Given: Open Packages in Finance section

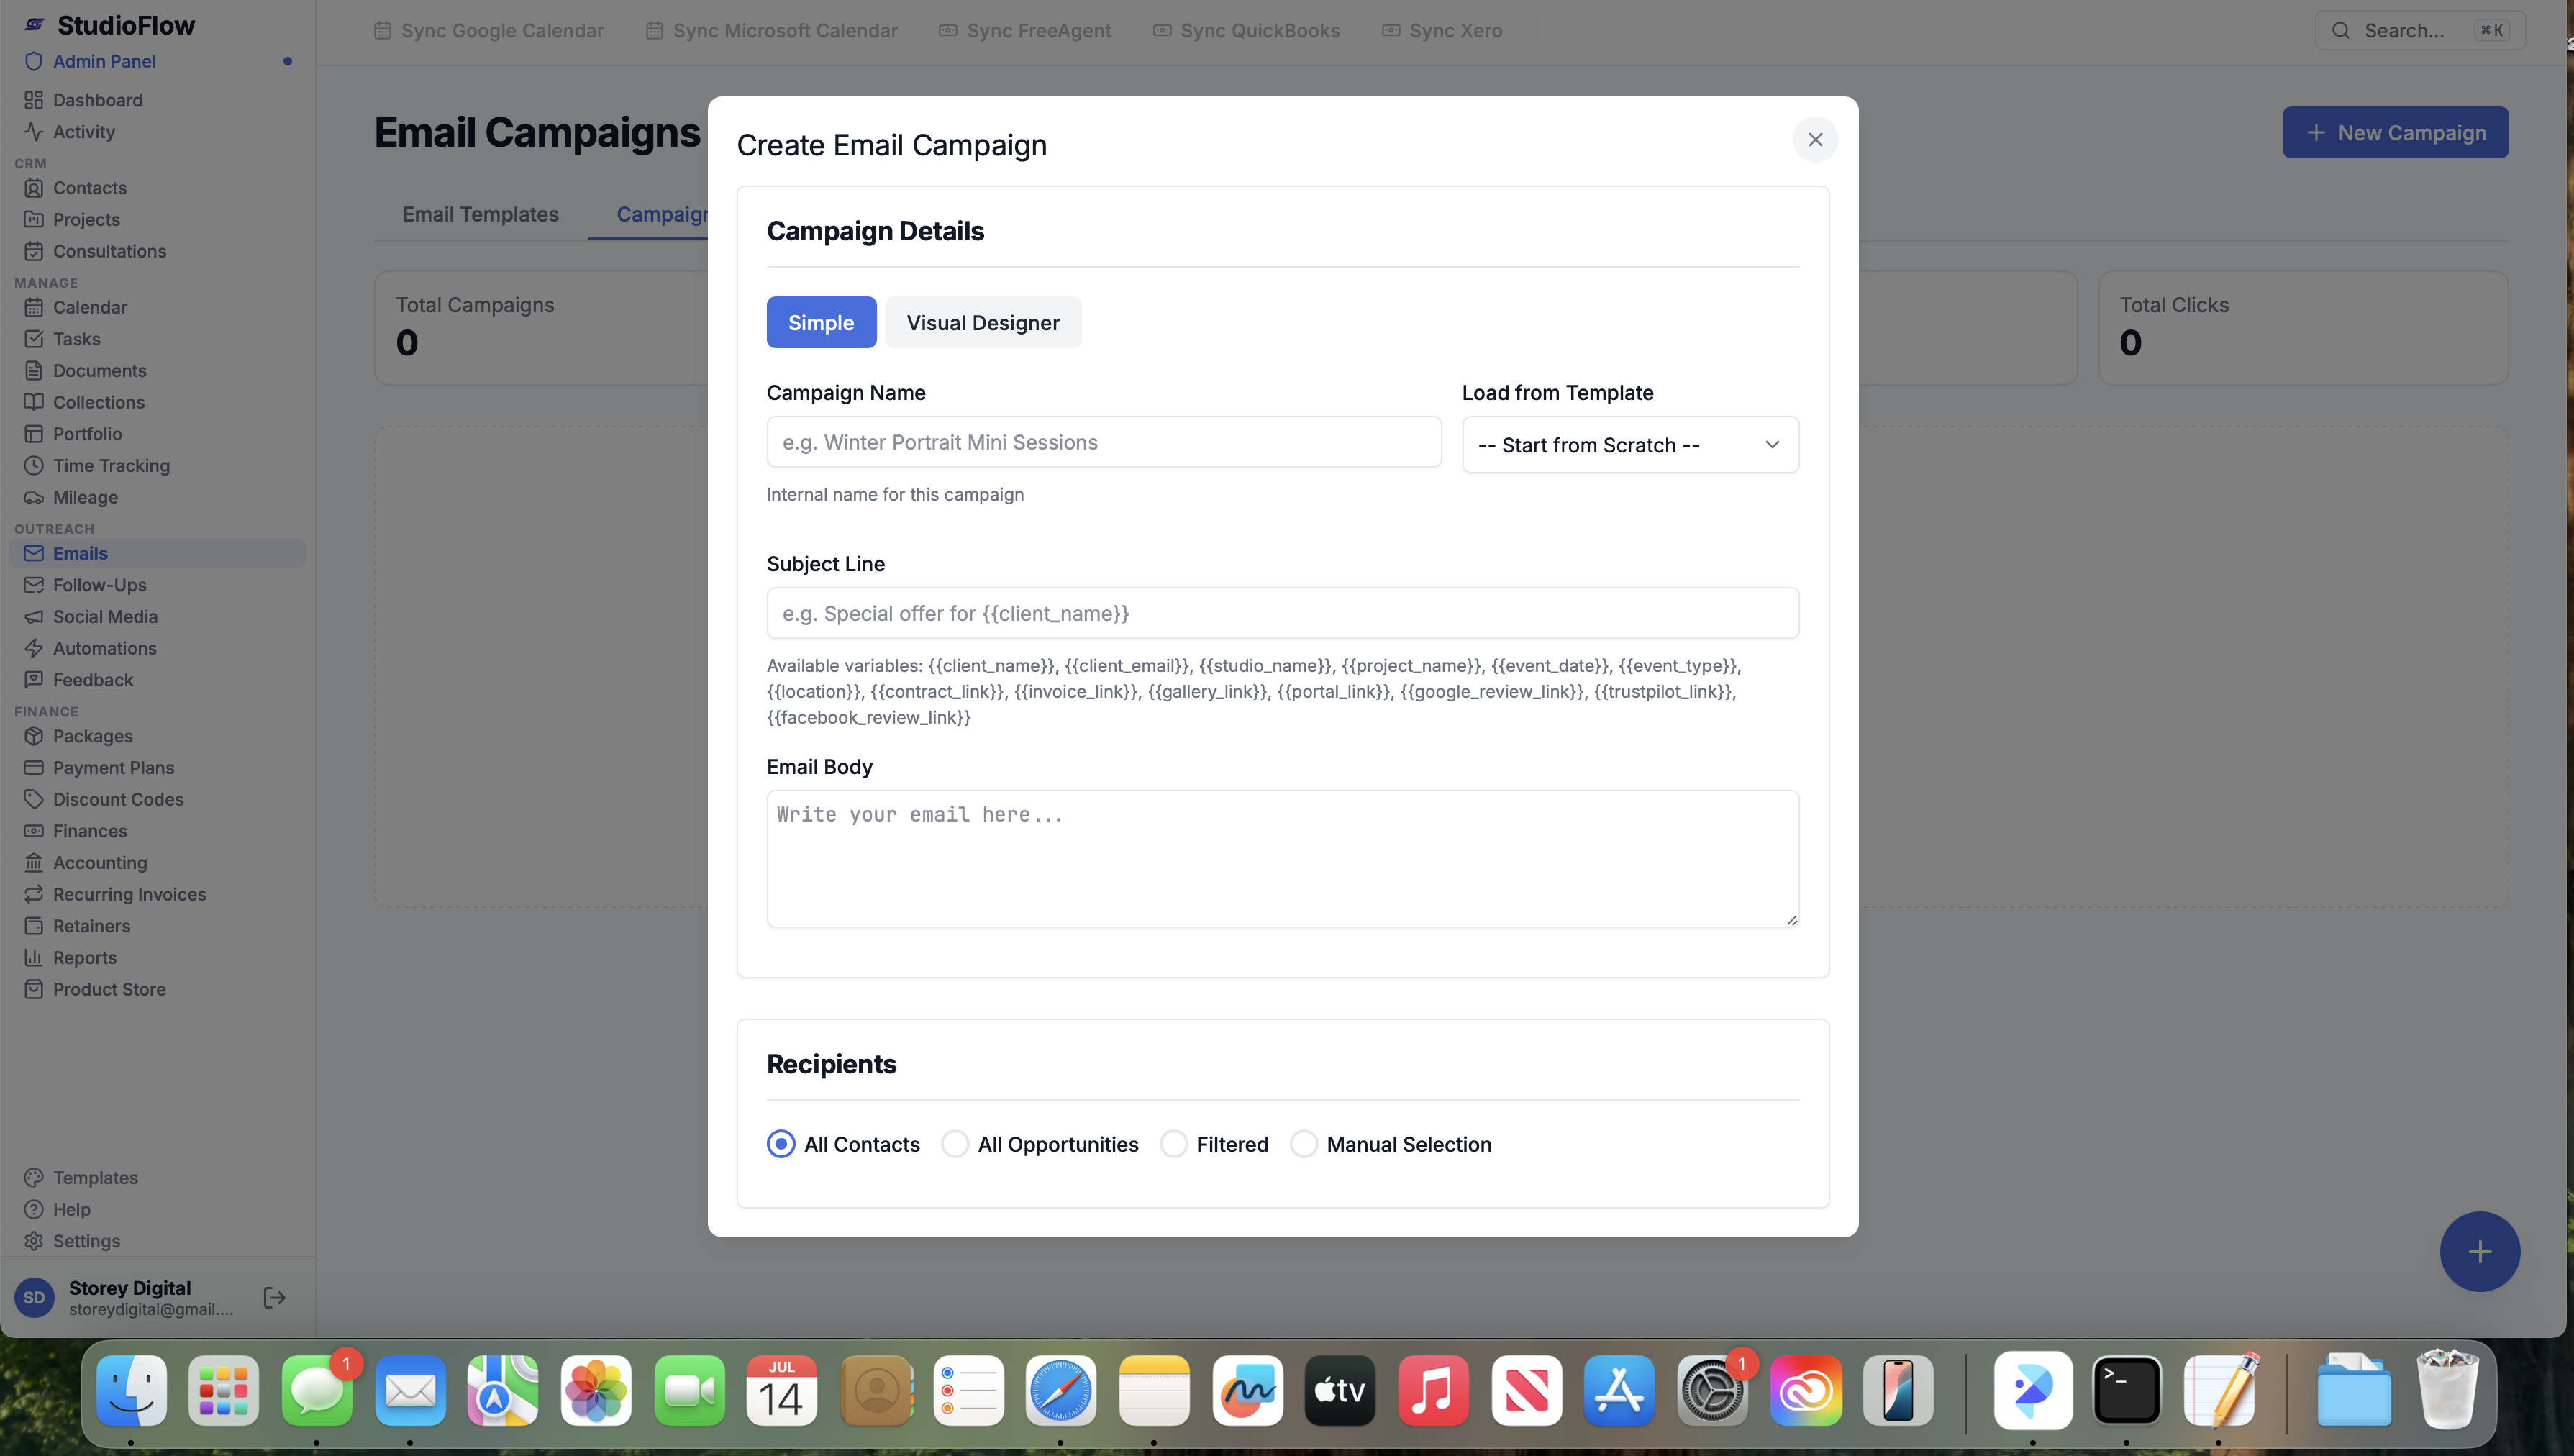Looking at the screenshot, I should [x=92, y=736].
